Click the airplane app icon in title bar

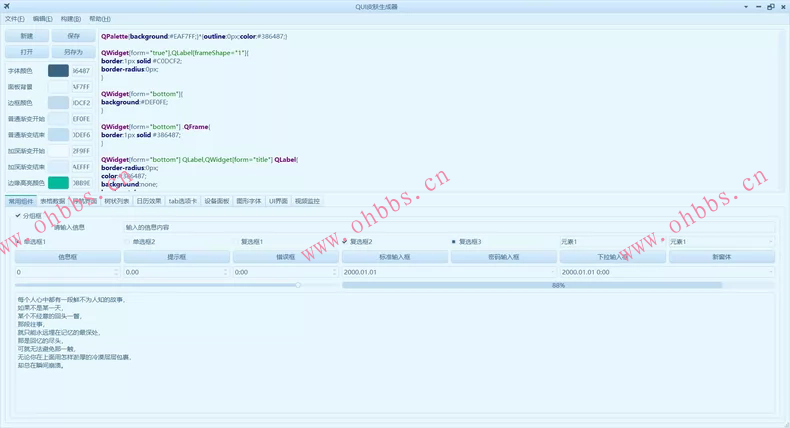(x=7, y=6)
